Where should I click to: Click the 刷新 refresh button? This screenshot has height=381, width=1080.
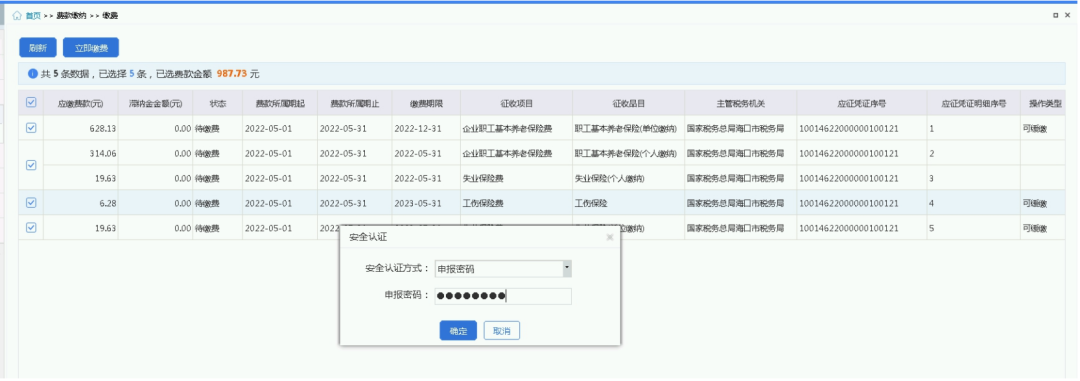pos(37,48)
